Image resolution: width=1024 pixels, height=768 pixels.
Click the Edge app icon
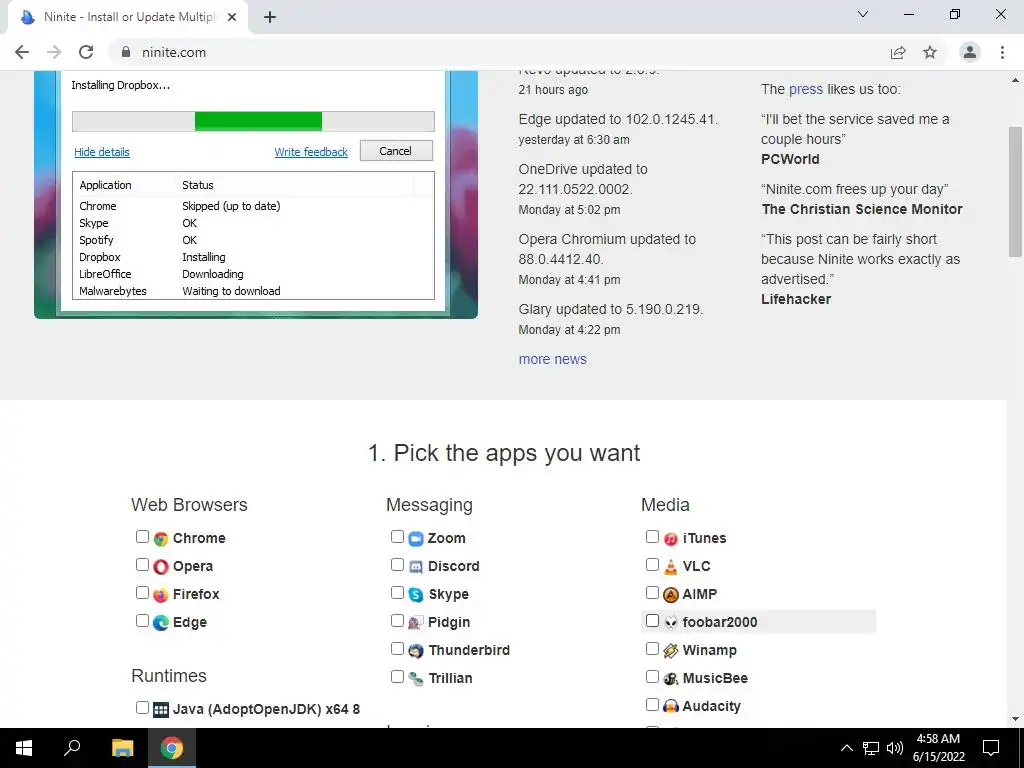pyautogui.click(x=161, y=623)
